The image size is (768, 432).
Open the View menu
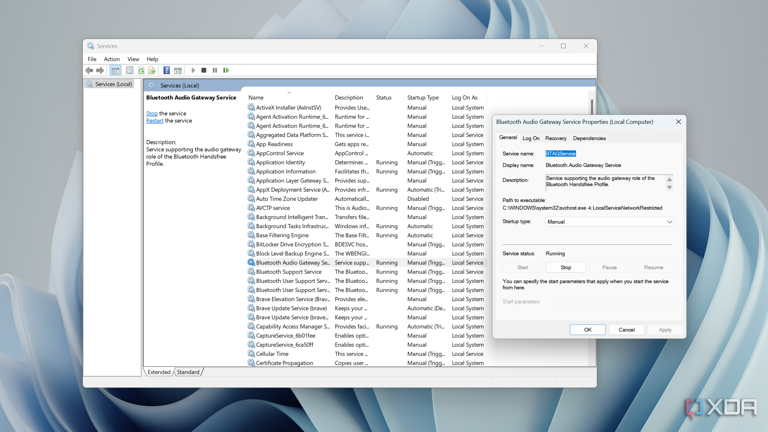(133, 59)
